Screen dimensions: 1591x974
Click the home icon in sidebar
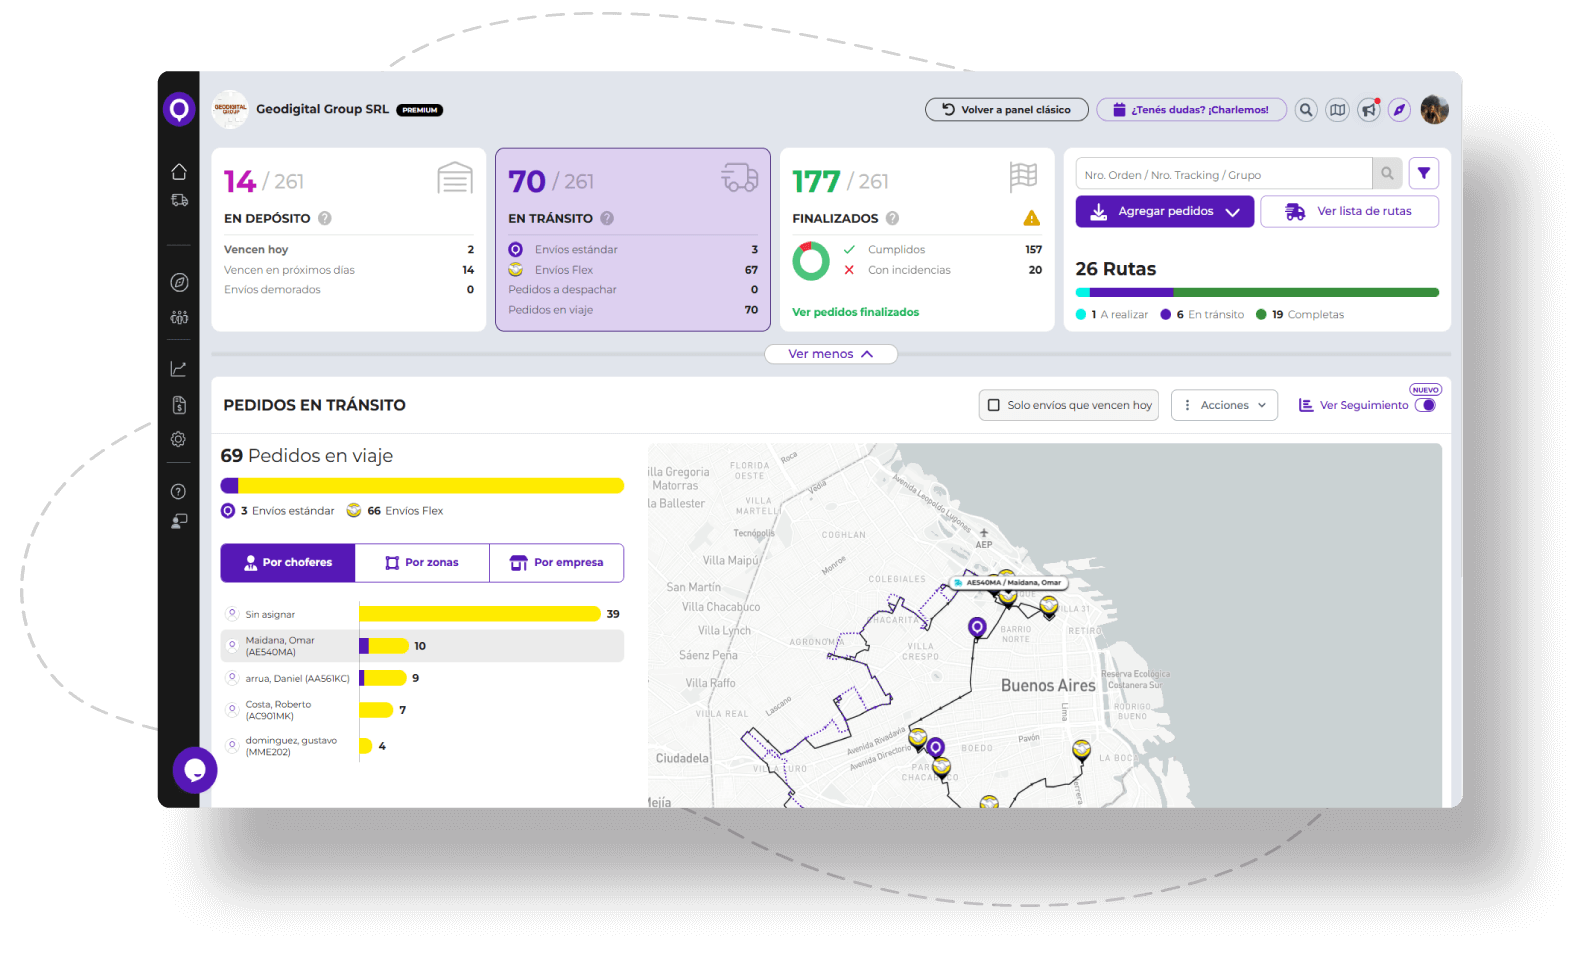tap(179, 172)
